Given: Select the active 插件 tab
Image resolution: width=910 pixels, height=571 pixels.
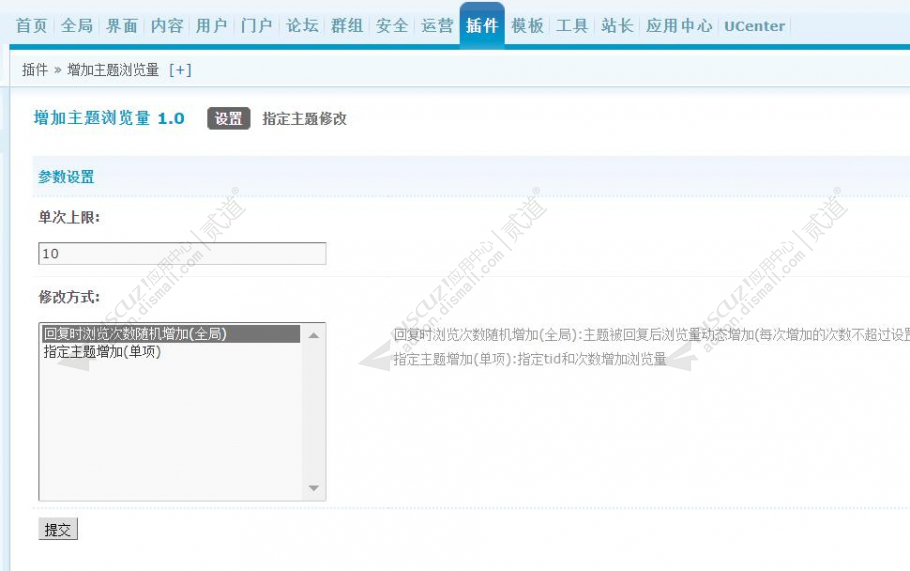Looking at the screenshot, I should [x=482, y=26].
